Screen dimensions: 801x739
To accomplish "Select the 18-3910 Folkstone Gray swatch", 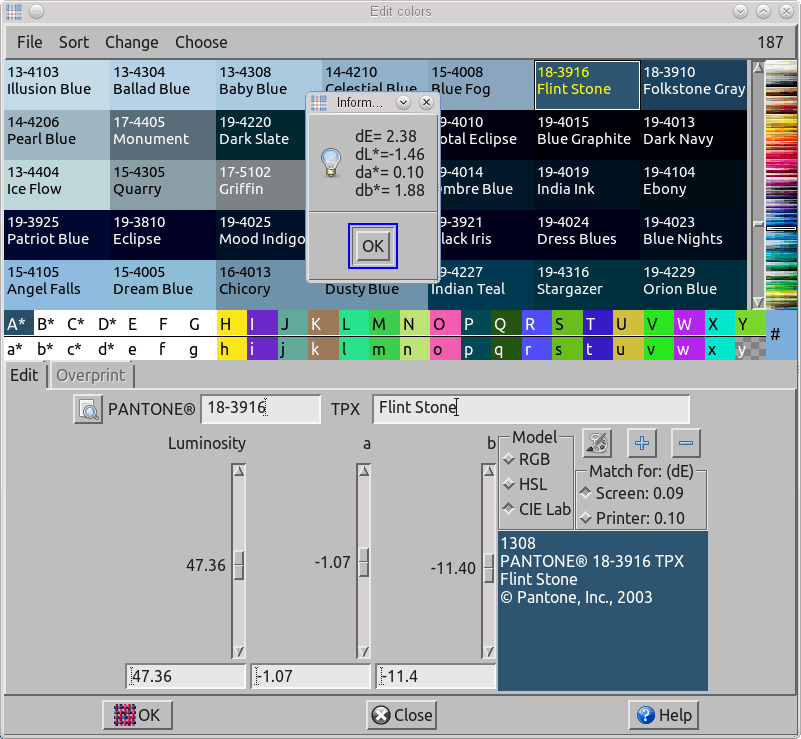I will (x=693, y=85).
